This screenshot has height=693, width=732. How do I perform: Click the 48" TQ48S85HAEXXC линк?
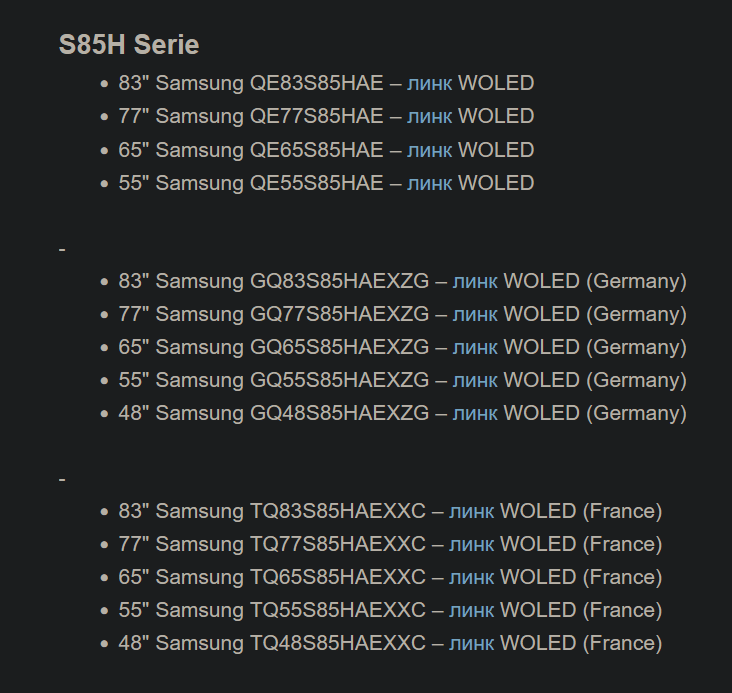tap(471, 644)
